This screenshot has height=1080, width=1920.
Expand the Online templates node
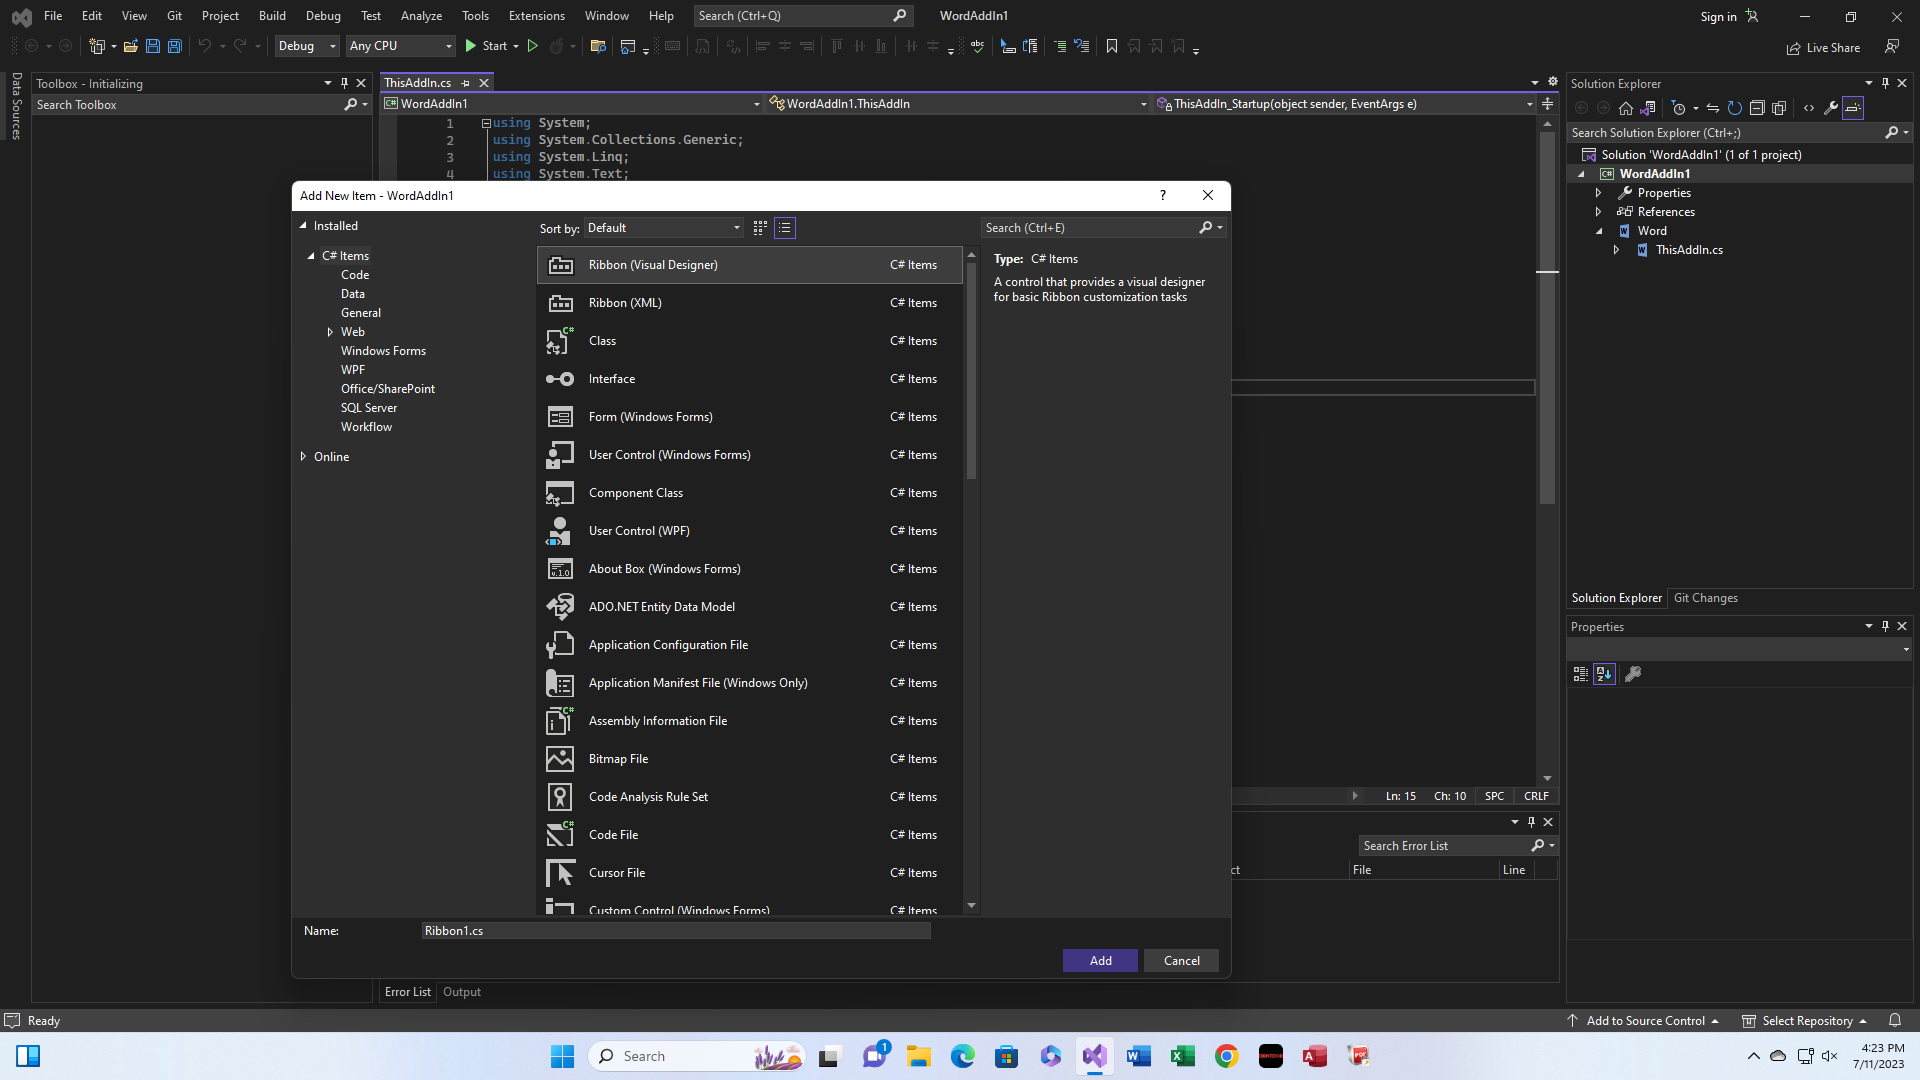[303, 457]
